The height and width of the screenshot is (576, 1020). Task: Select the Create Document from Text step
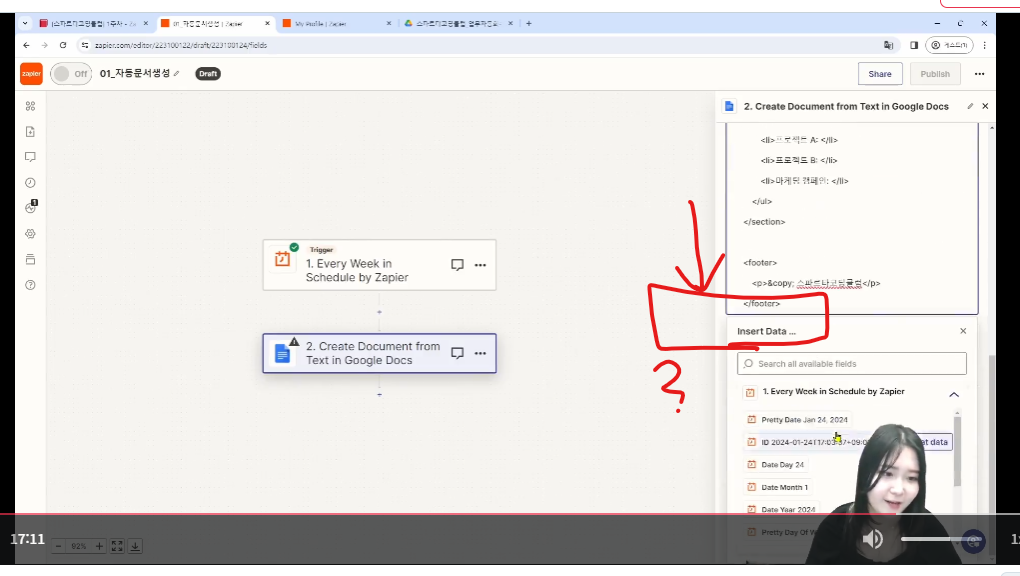click(x=379, y=353)
